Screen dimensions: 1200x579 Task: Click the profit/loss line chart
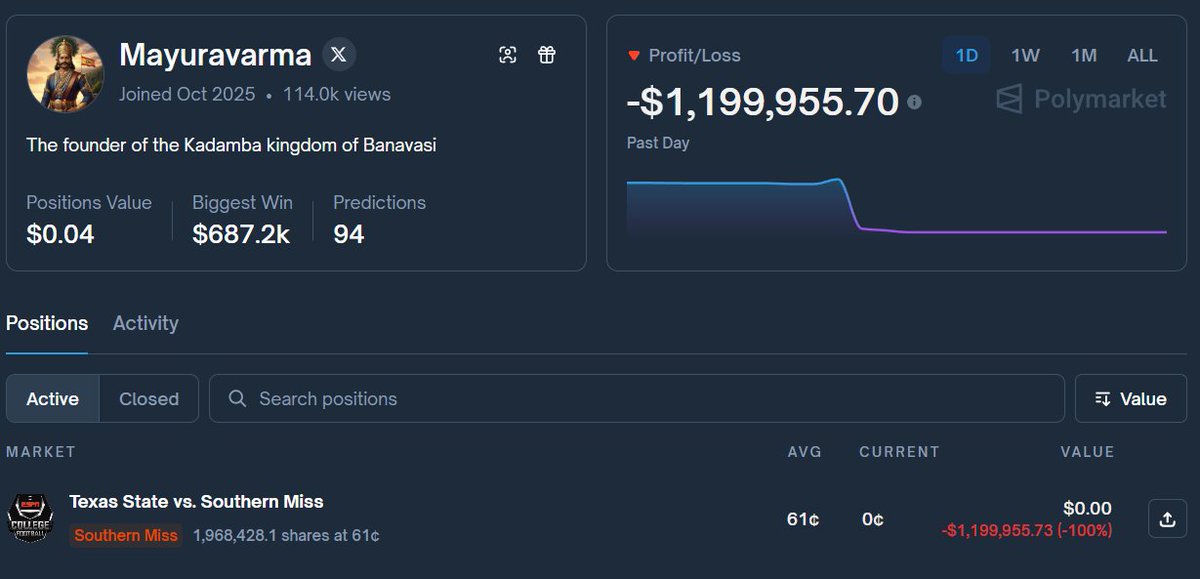pos(896,207)
